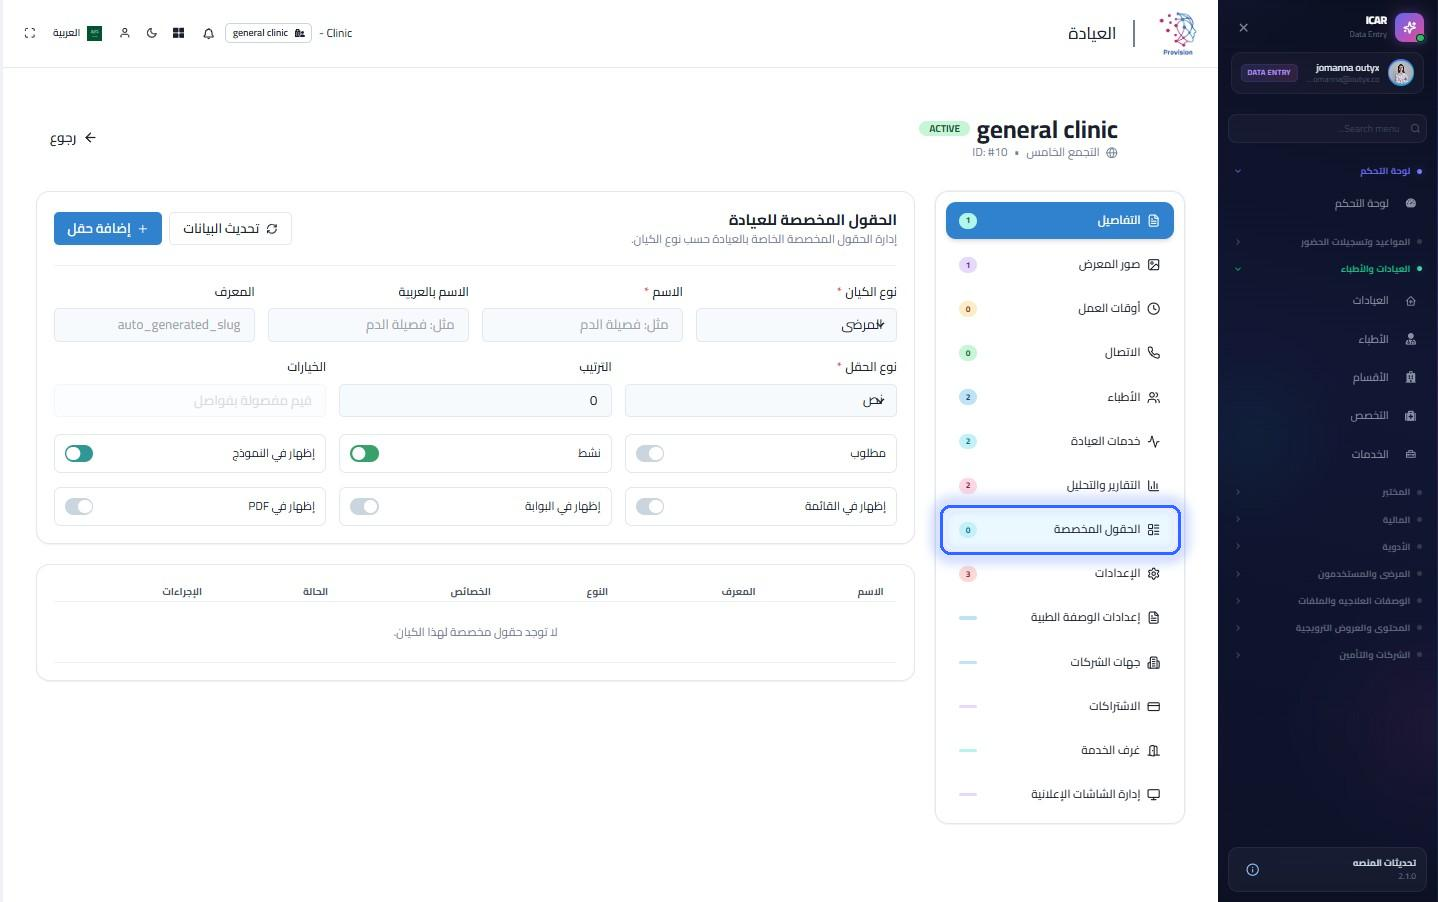Click the globe icon near التجمع الخامس
Viewport: 1438px width, 902px height.
(1111, 153)
